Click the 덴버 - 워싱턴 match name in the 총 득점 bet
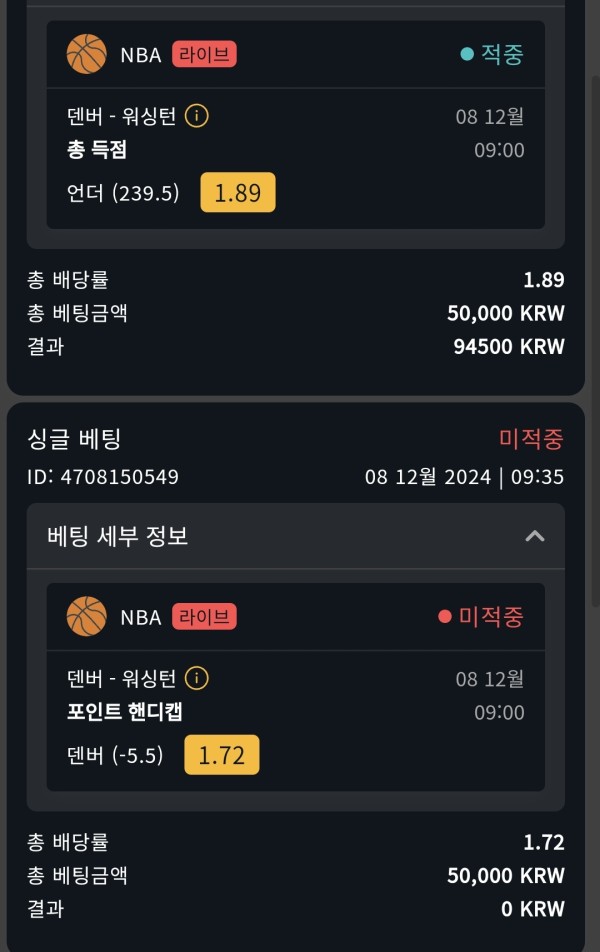Viewport: 600px width, 952px height. [x=121, y=115]
